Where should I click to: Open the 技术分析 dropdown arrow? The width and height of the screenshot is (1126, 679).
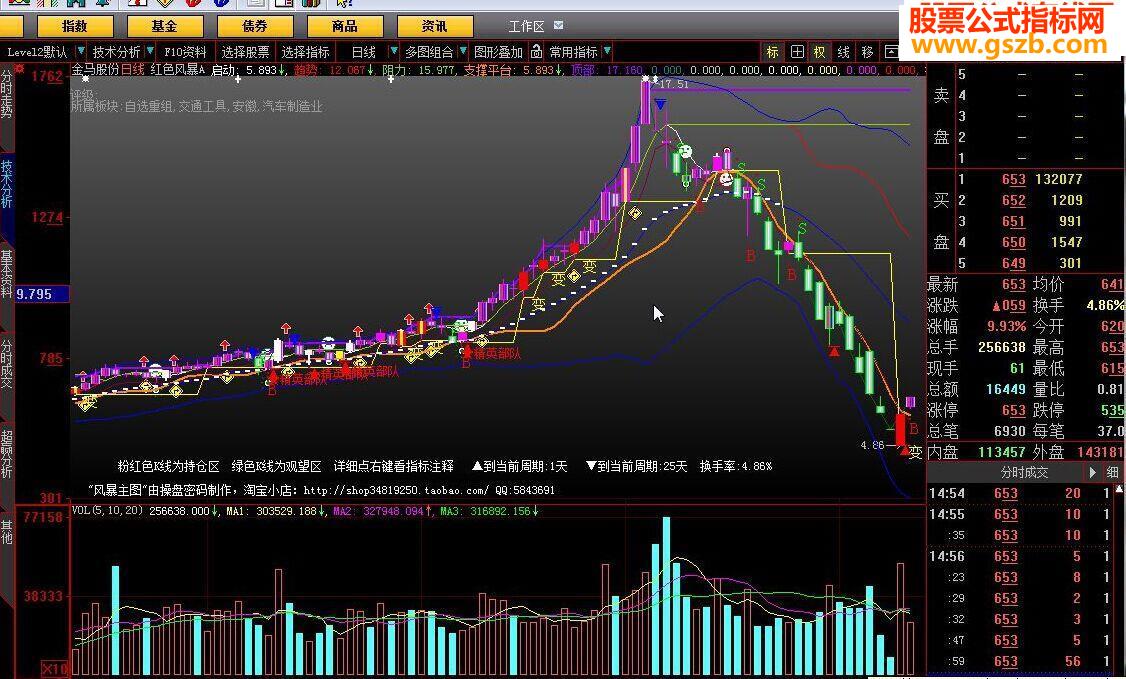point(150,52)
